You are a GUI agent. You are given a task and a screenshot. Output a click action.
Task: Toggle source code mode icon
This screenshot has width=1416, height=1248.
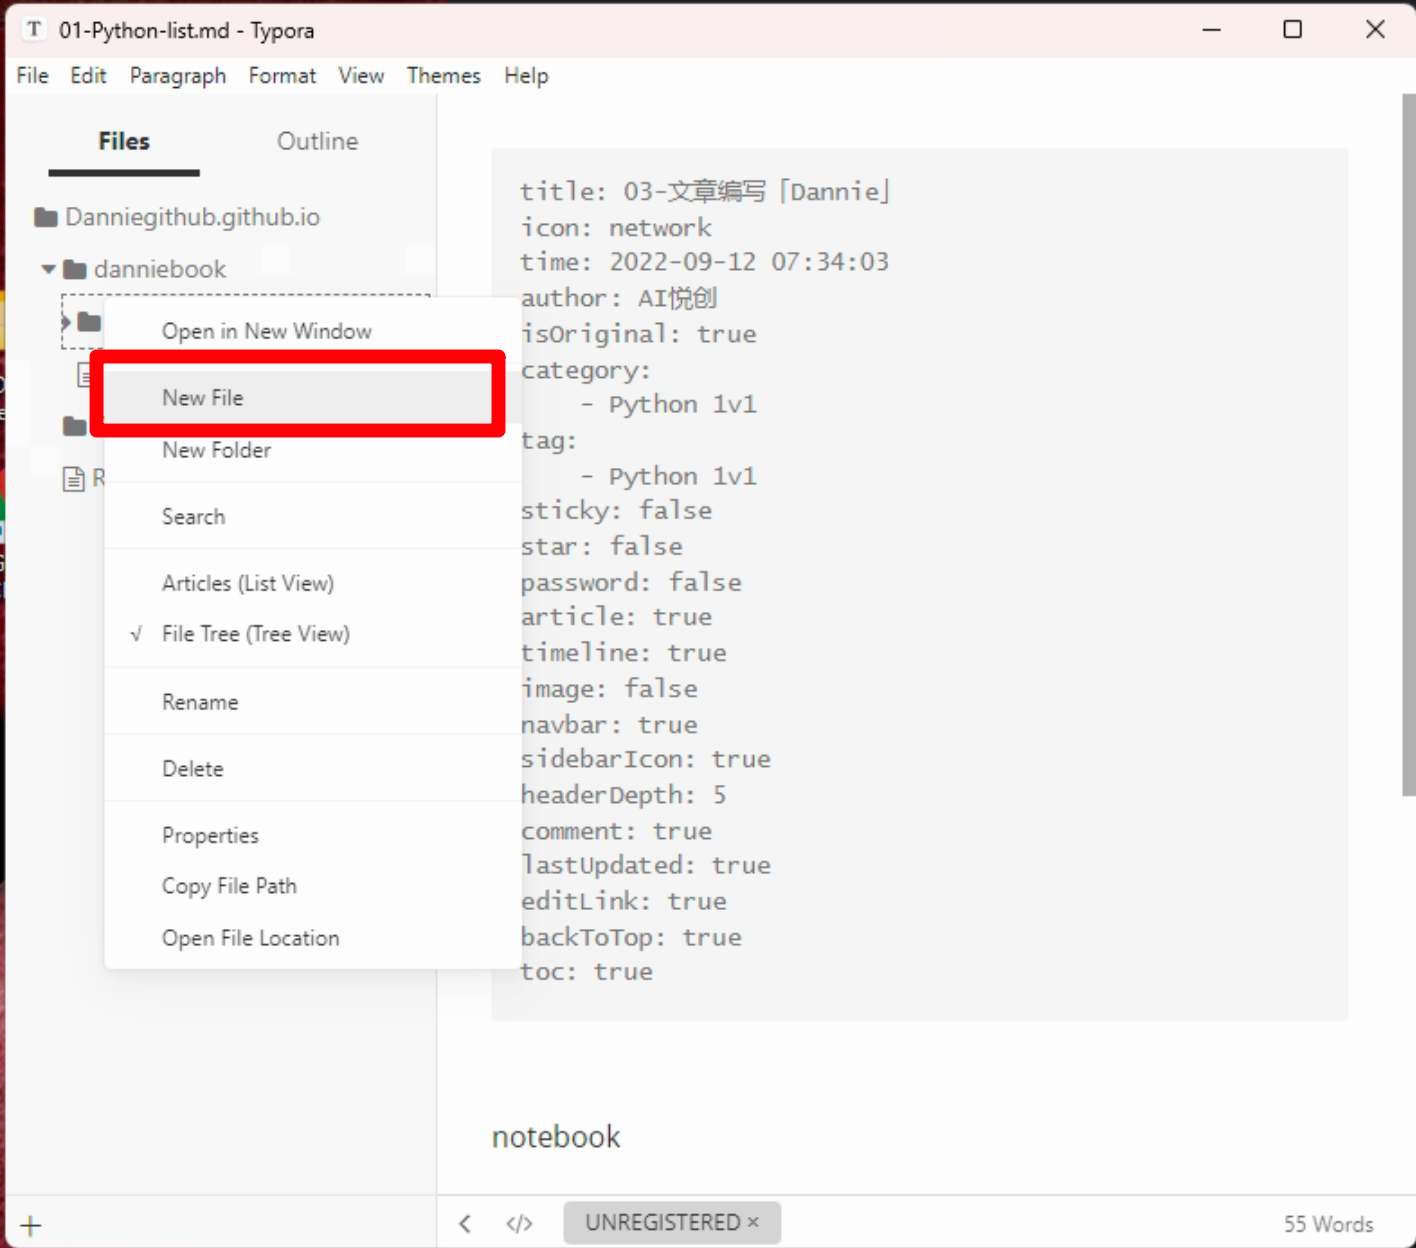pos(519,1223)
